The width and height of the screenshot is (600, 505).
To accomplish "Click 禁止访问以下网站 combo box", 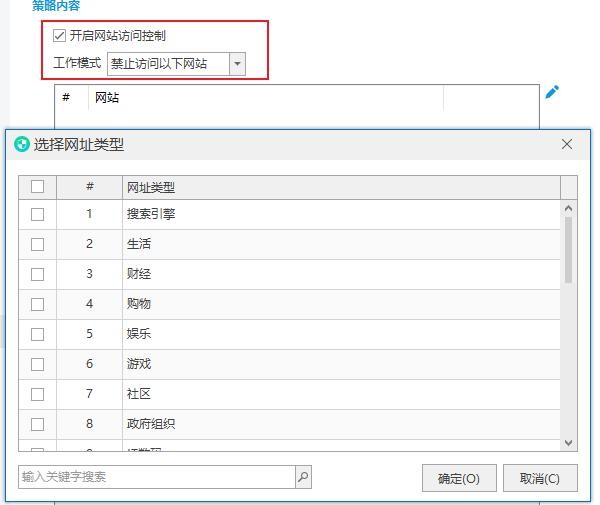I will click(168, 64).
